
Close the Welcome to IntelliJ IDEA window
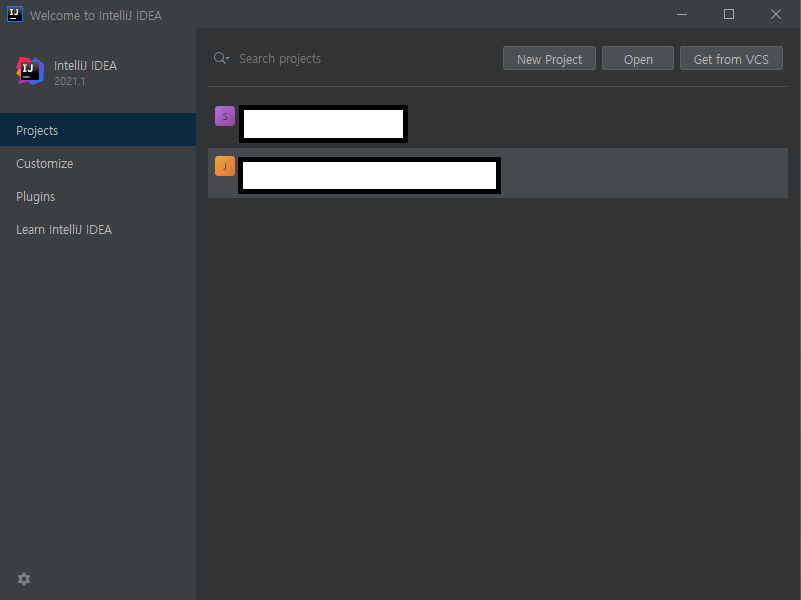775,14
